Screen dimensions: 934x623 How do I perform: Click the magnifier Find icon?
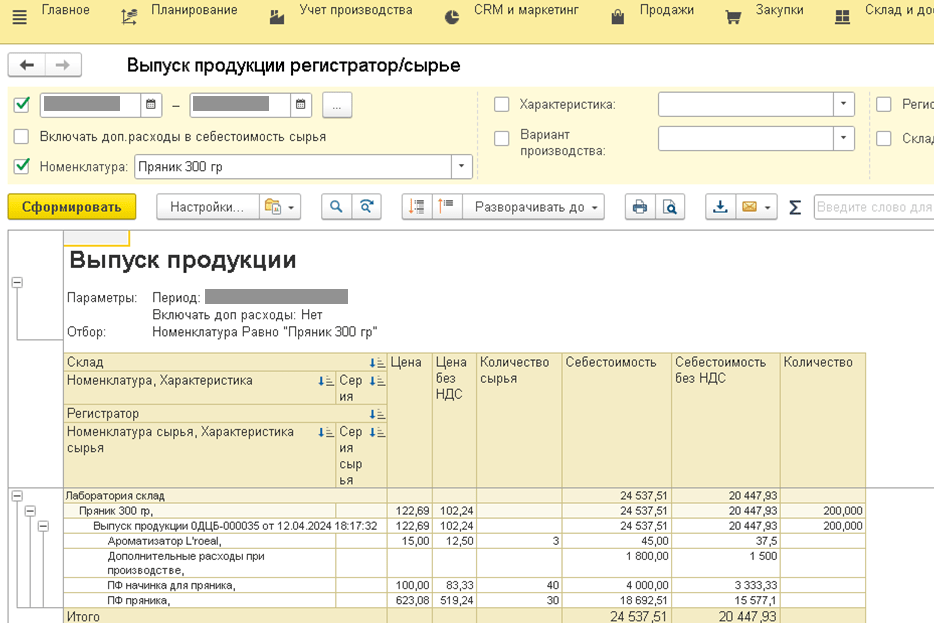[337, 207]
